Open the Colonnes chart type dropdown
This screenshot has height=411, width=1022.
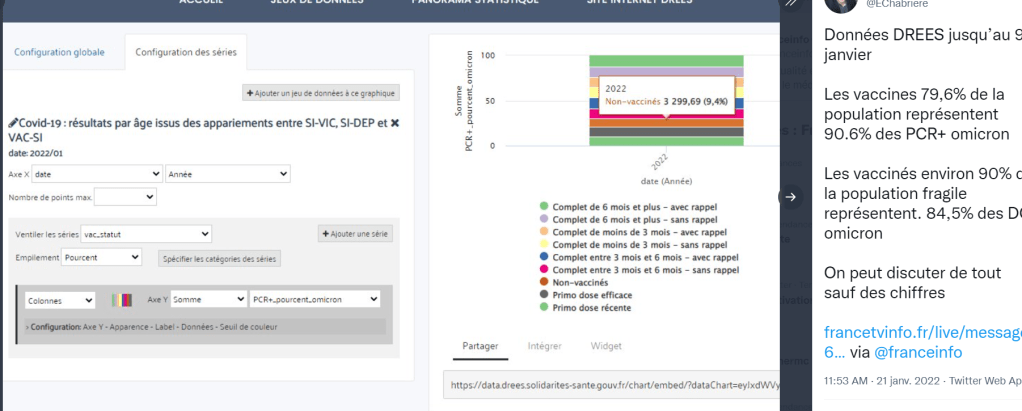click(60, 299)
